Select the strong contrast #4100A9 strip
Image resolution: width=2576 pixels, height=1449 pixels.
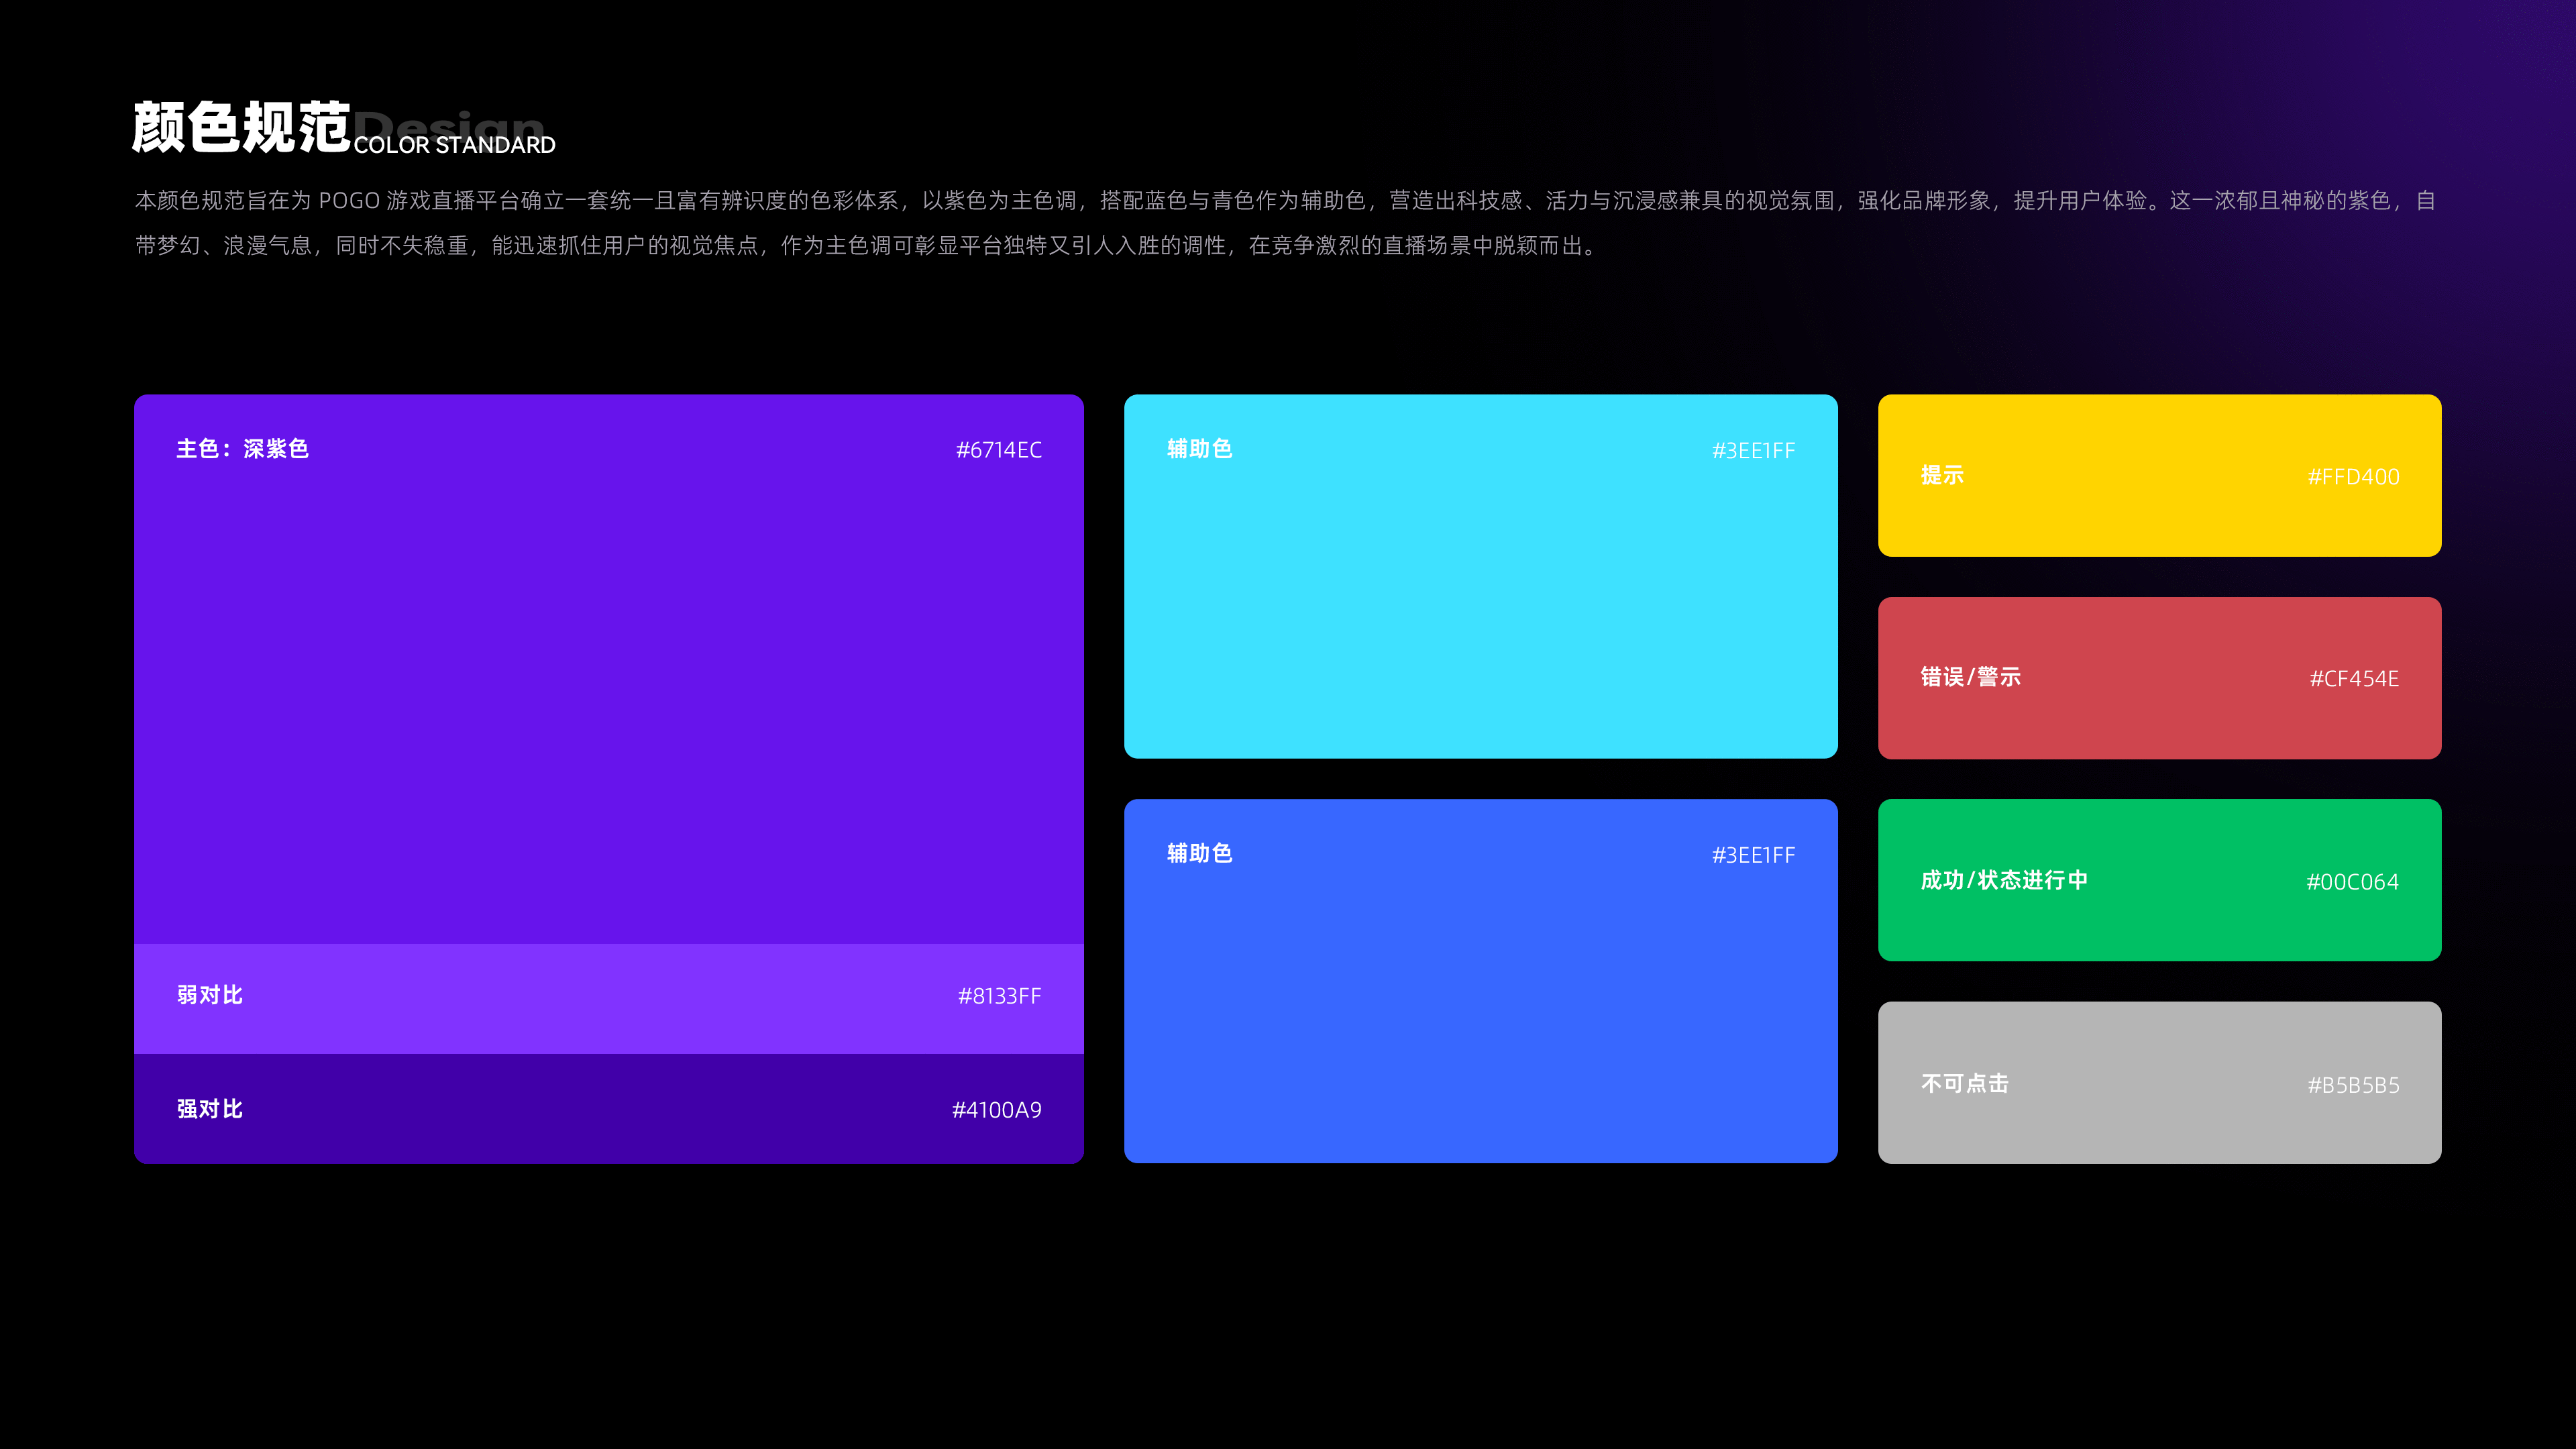(x=608, y=1108)
